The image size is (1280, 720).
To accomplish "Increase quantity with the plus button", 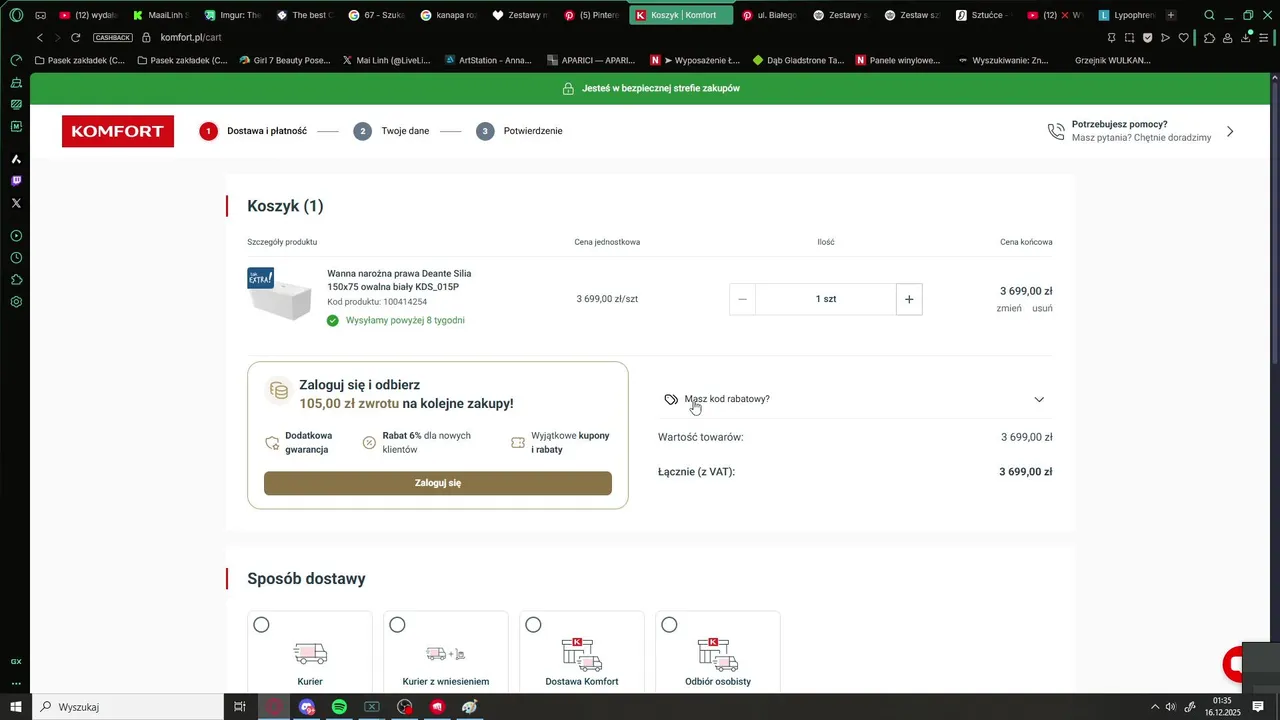I will click(909, 299).
